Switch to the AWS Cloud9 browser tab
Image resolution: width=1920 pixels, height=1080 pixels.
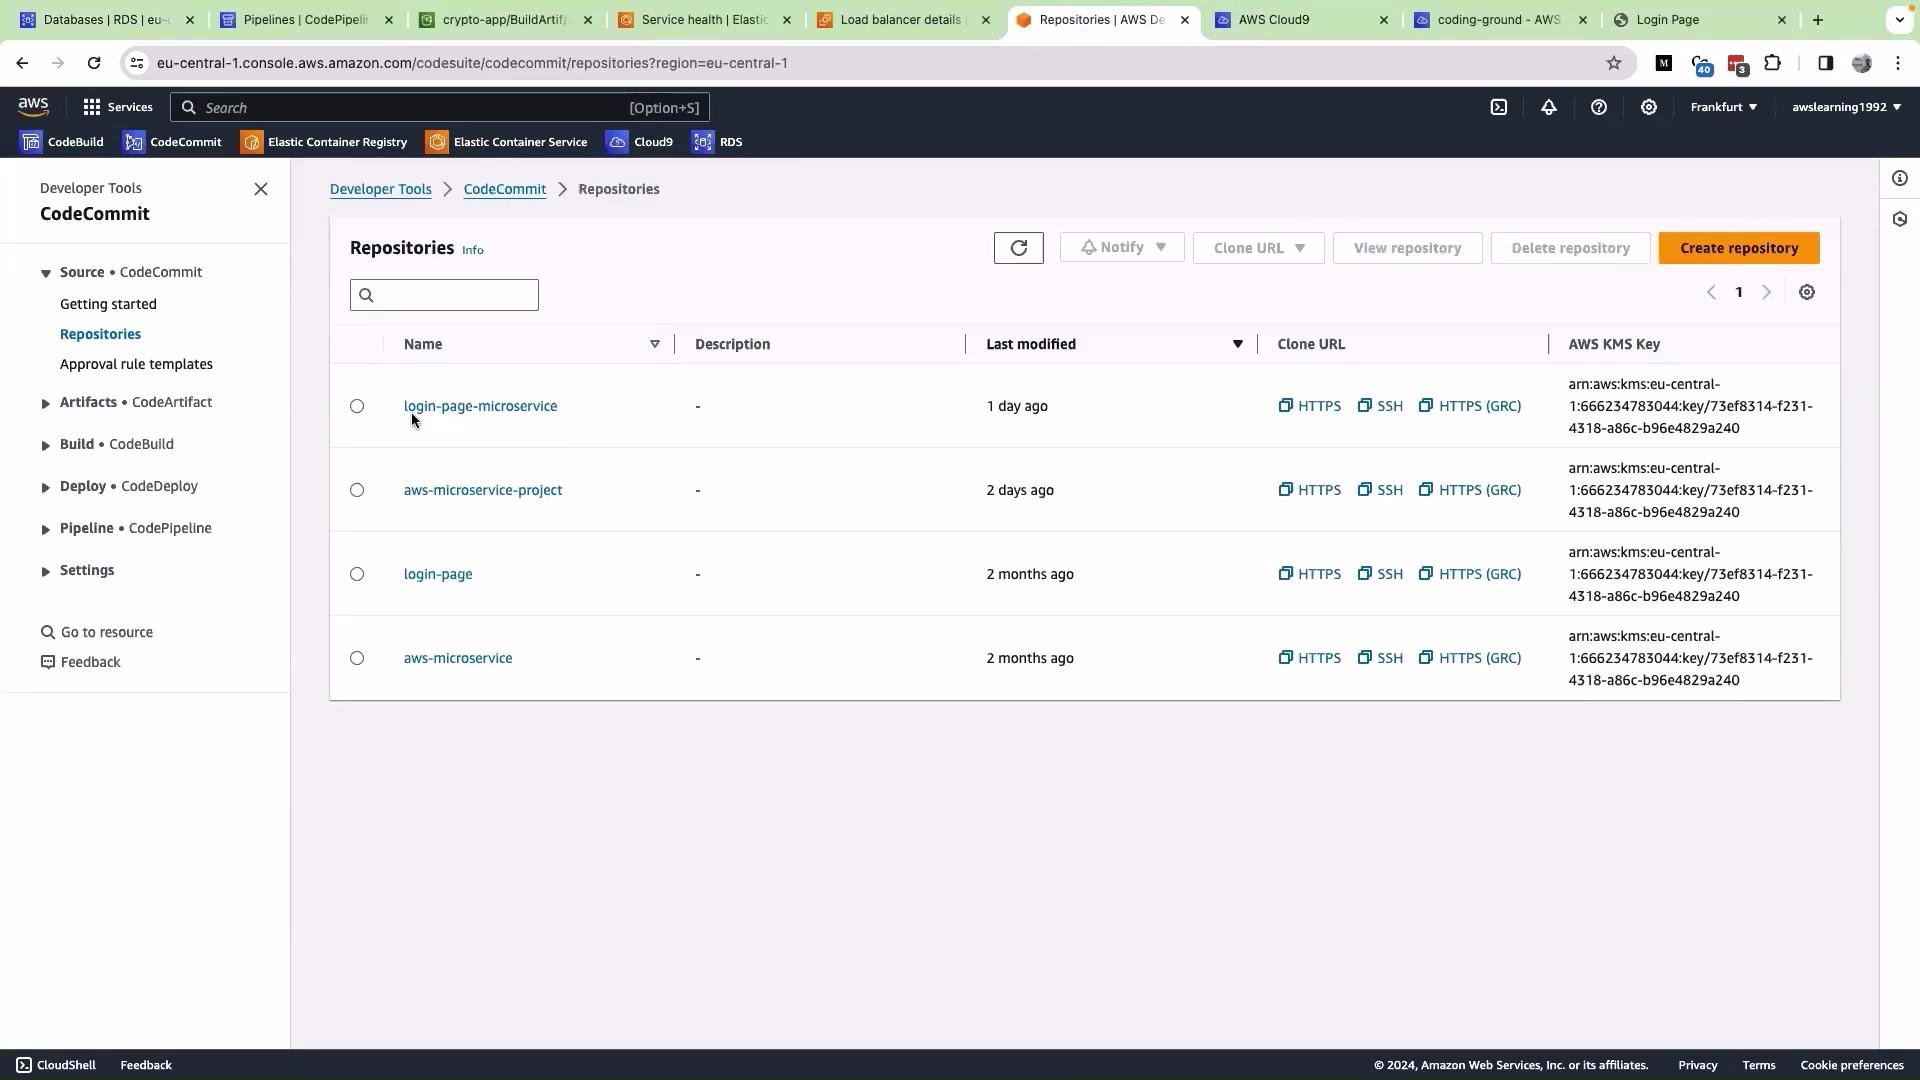click(x=1302, y=20)
